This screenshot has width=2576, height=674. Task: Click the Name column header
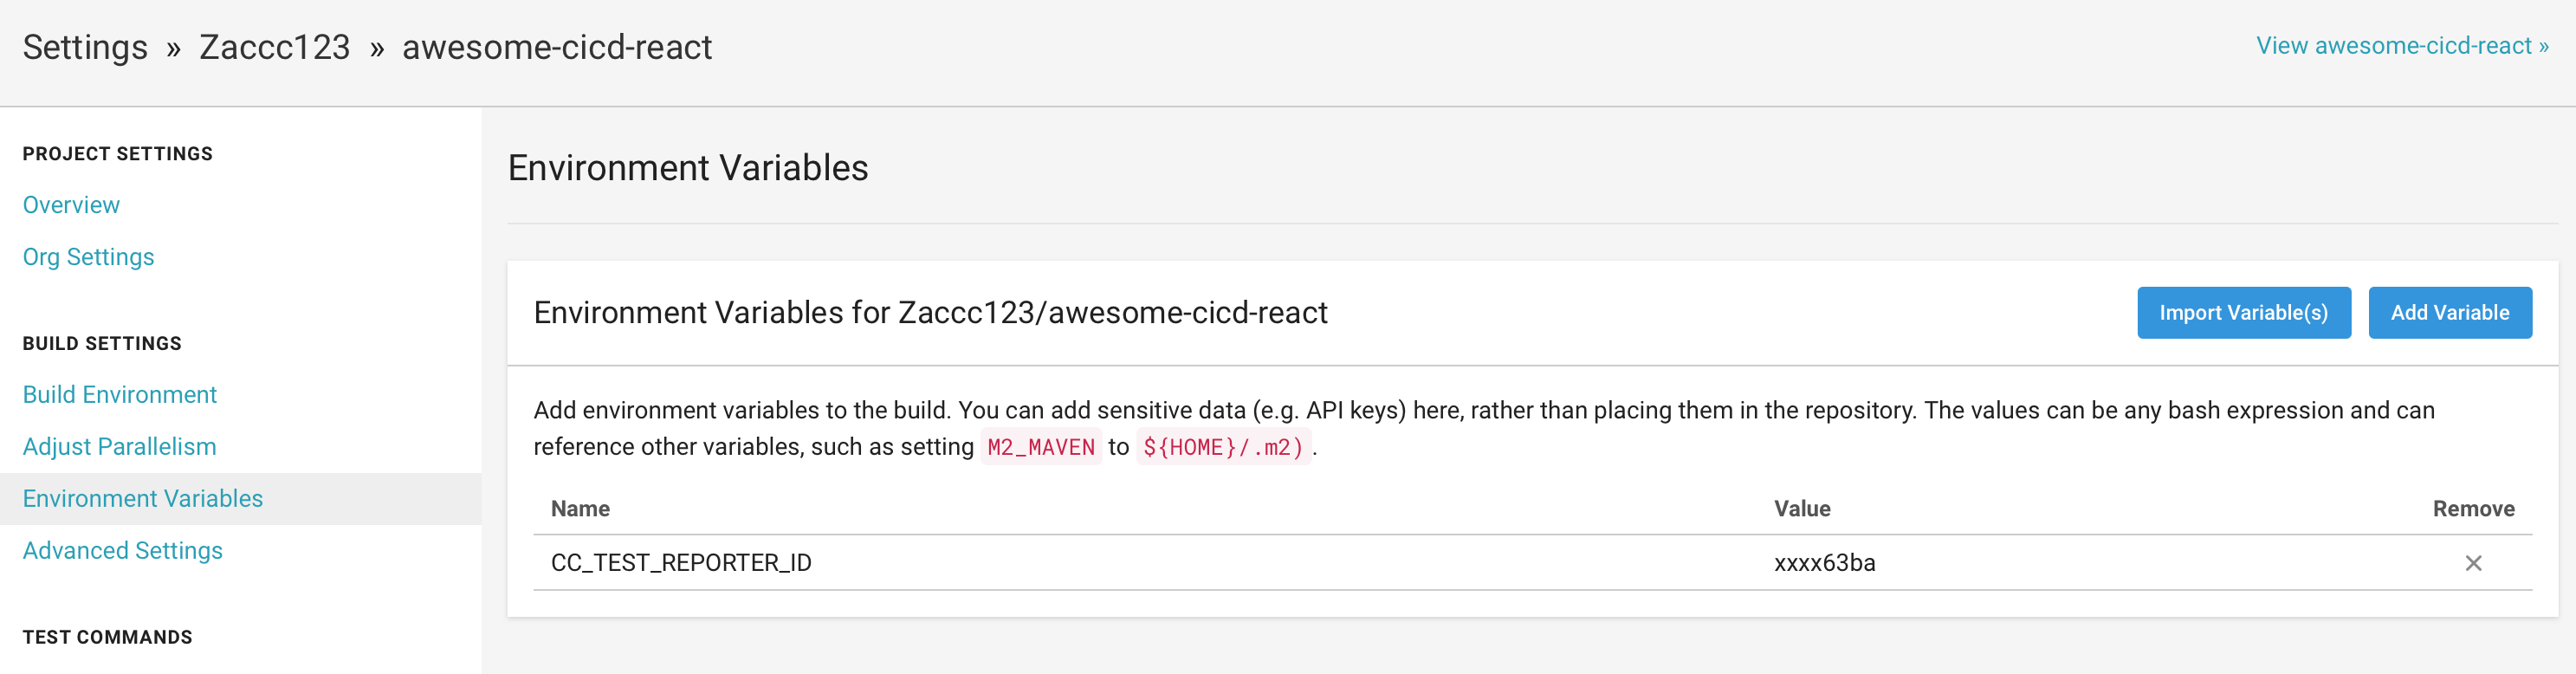(x=581, y=508)
